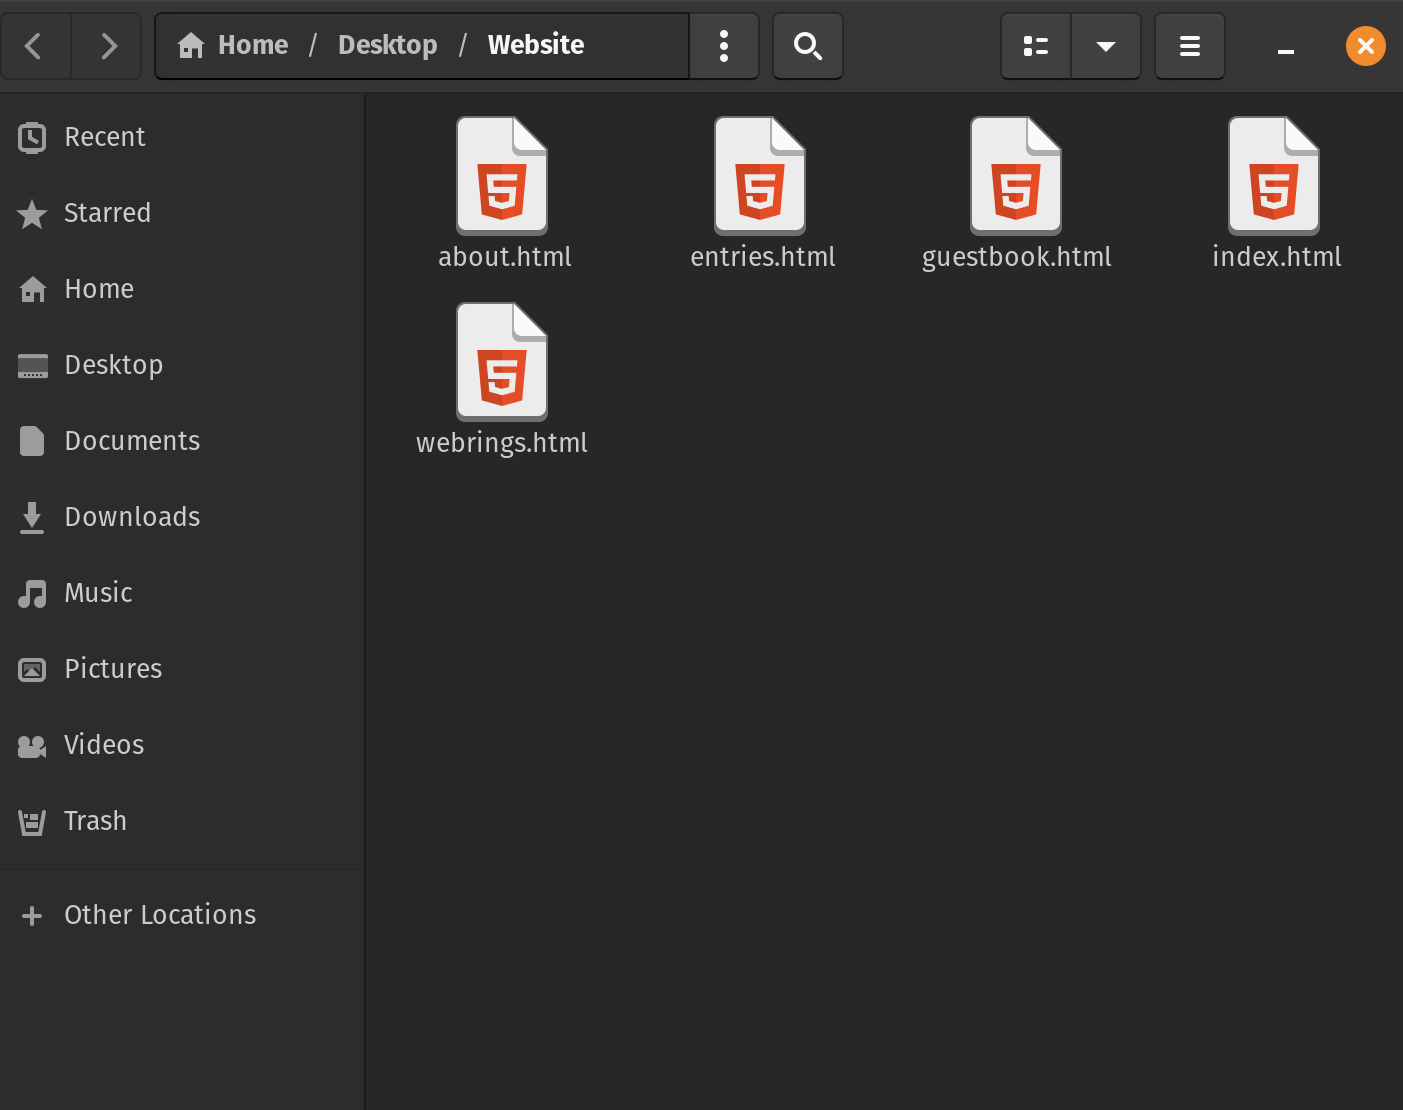Select the entries.html file icon
The width and height of the screenshot is (1403, 1110).
[x=760, y=177]
